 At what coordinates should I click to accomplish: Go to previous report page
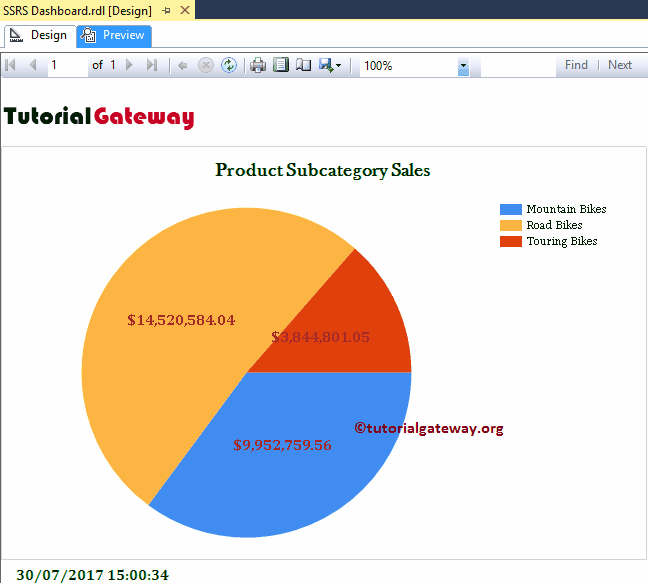coord(33,65)
